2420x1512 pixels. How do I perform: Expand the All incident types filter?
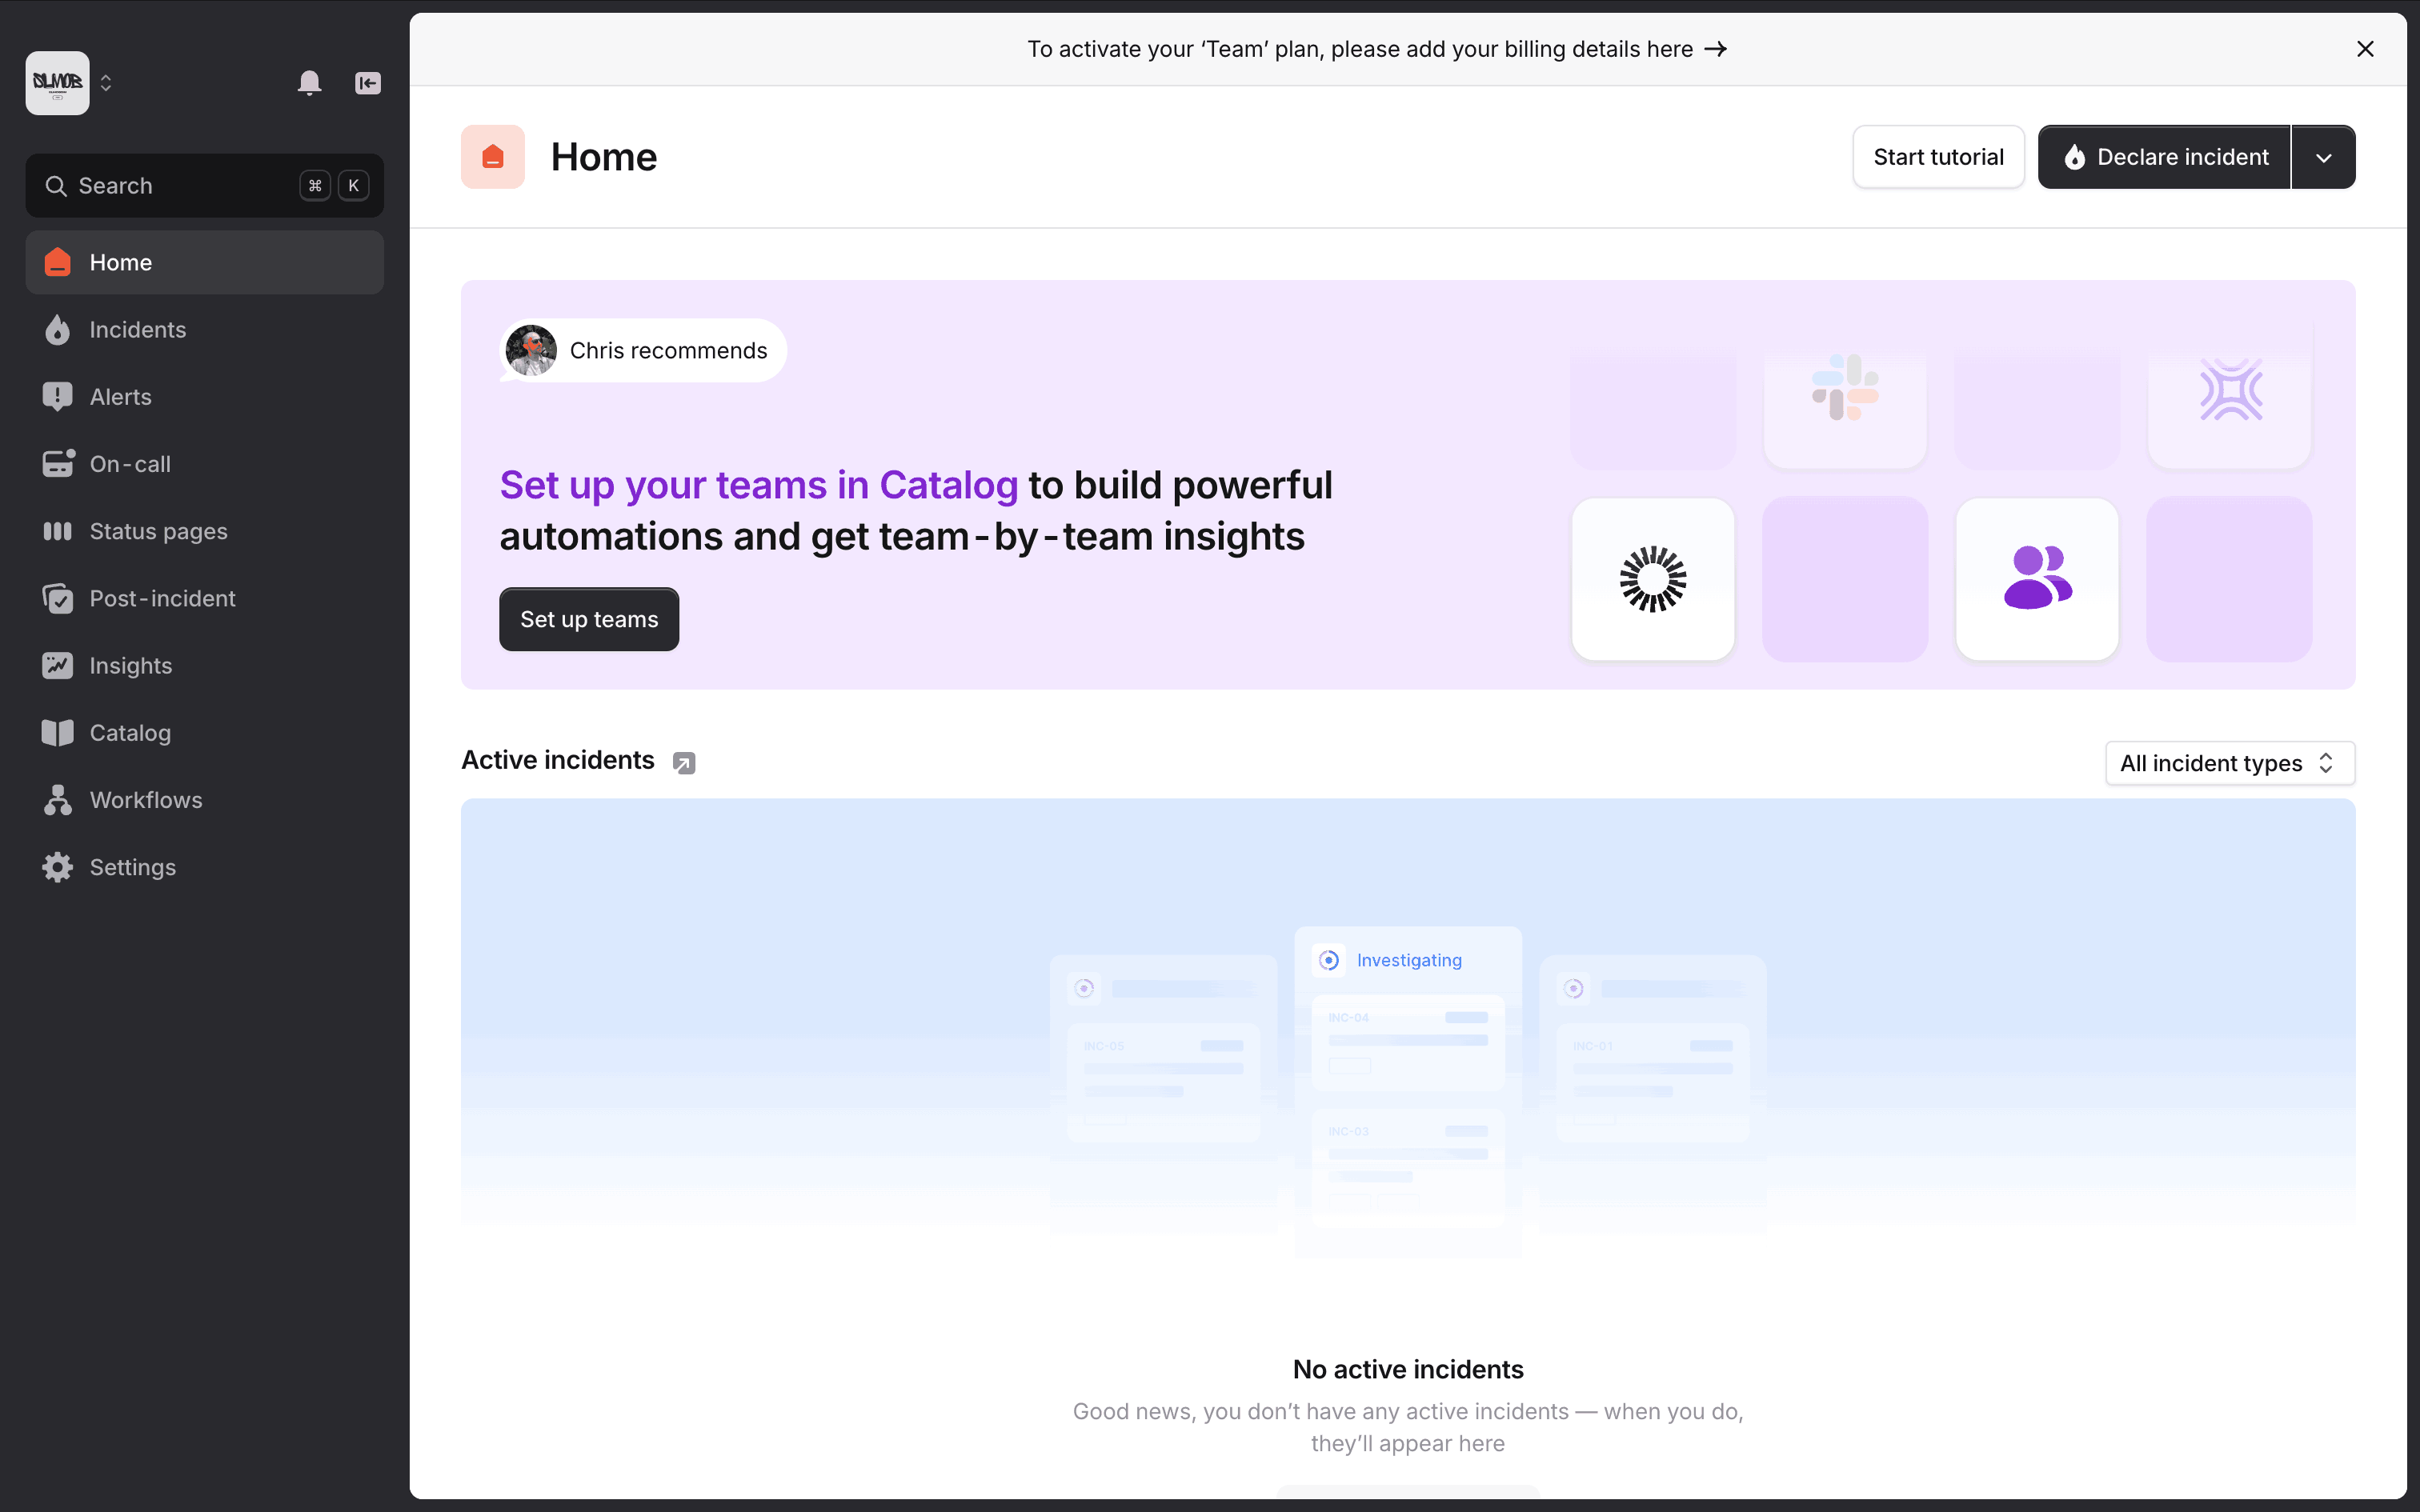[2229, 763]
